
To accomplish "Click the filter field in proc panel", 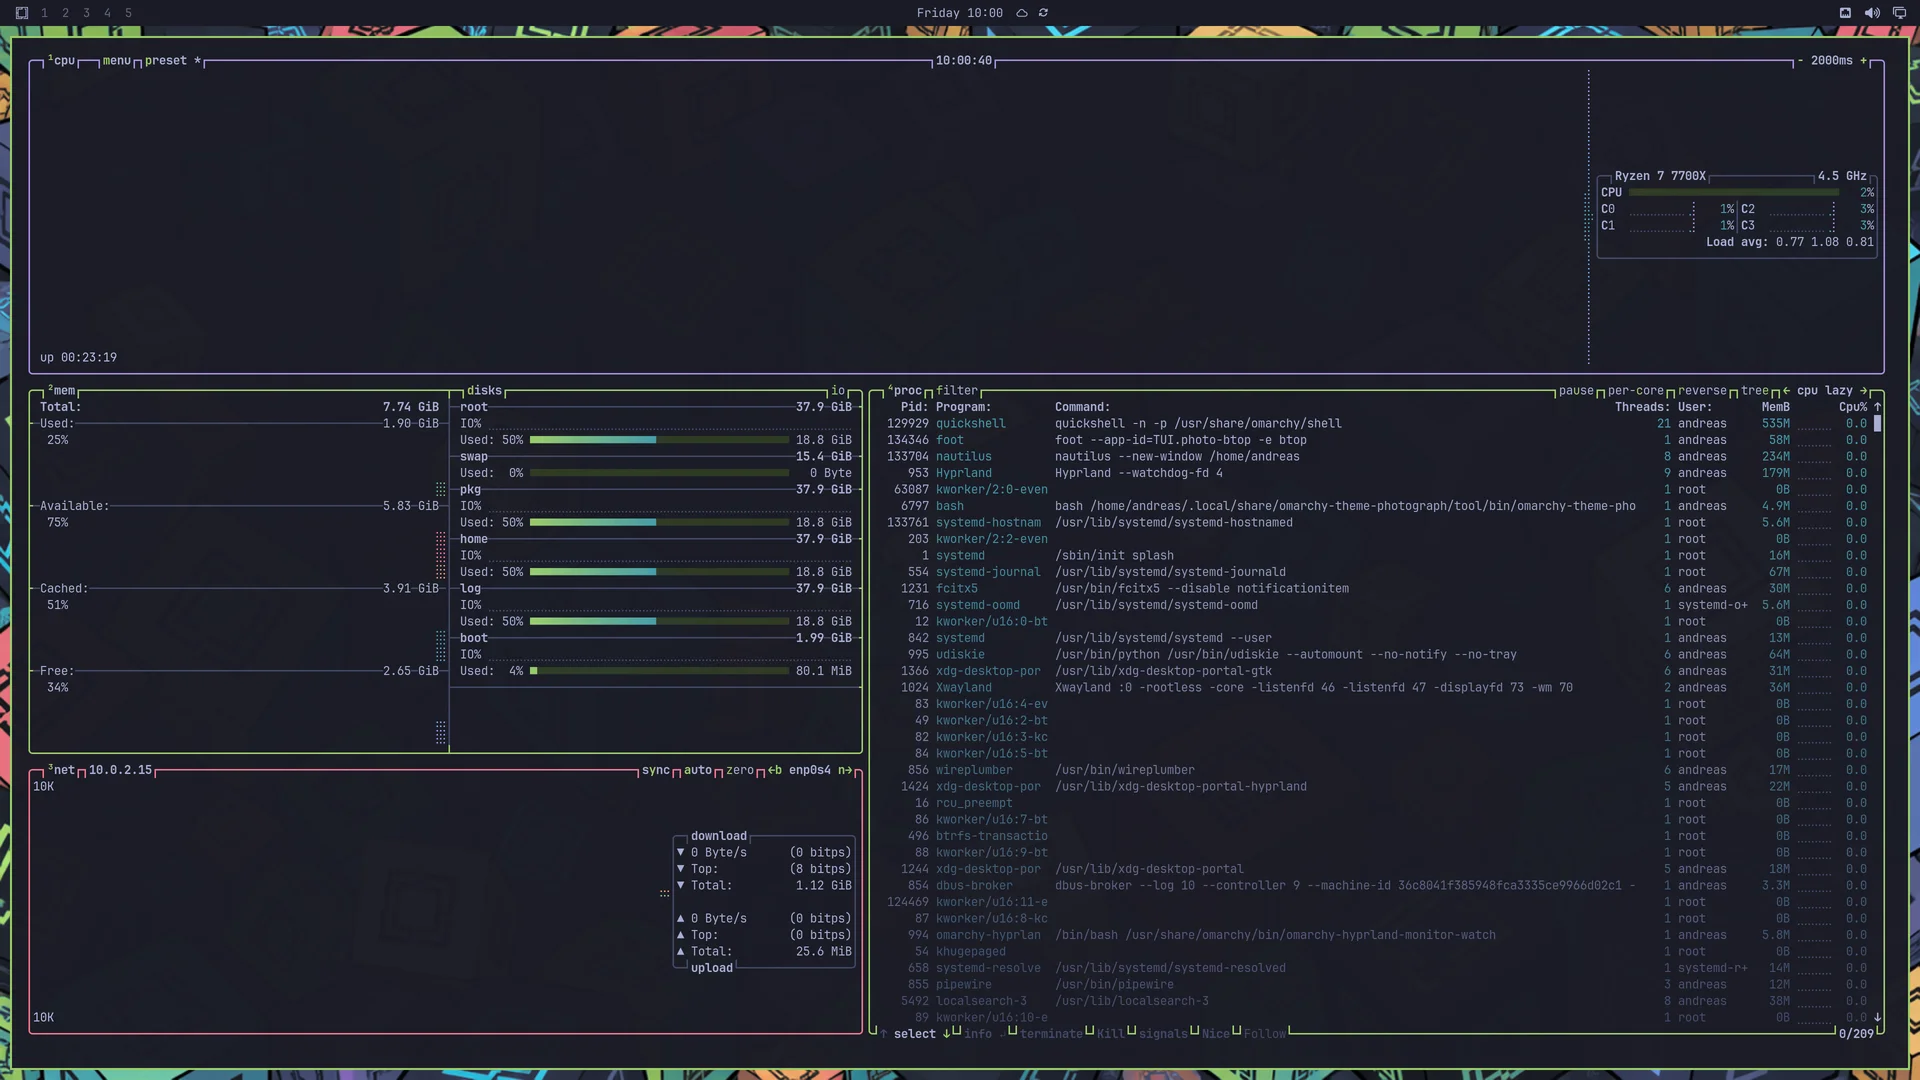I will (957, 391).
